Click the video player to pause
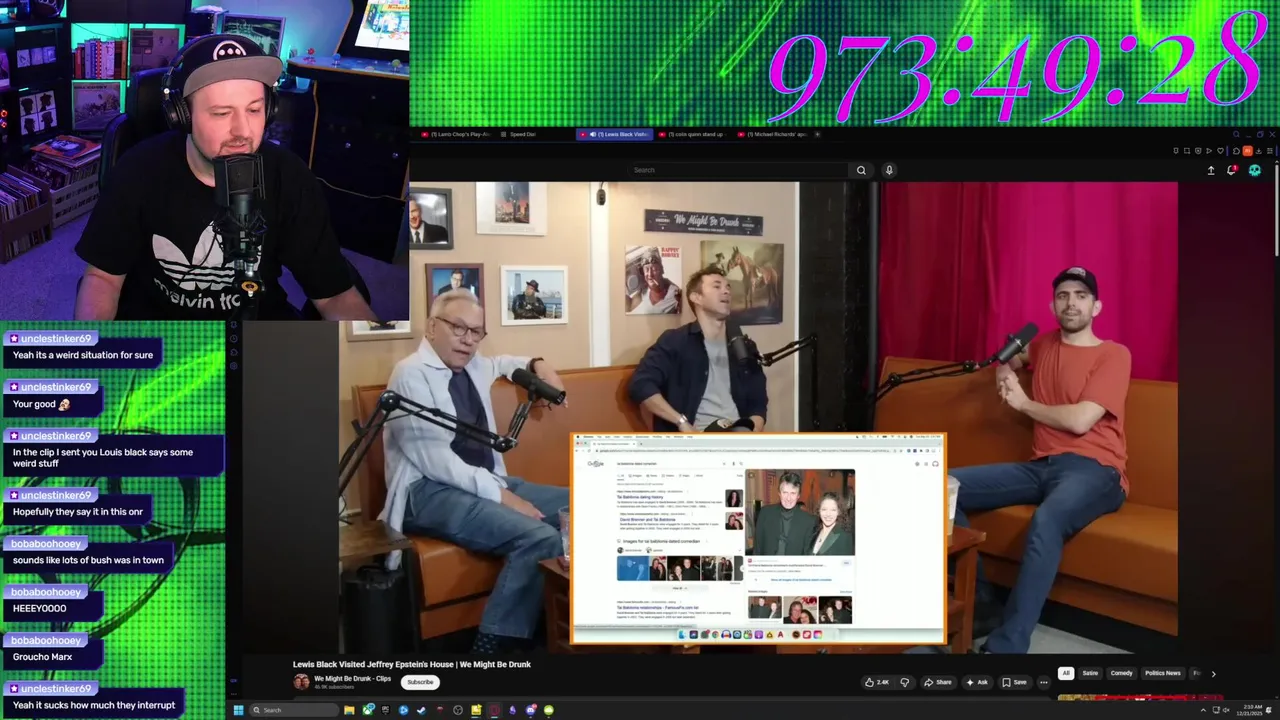This screenshot has height=720, width=1280. tap(708, 417)
